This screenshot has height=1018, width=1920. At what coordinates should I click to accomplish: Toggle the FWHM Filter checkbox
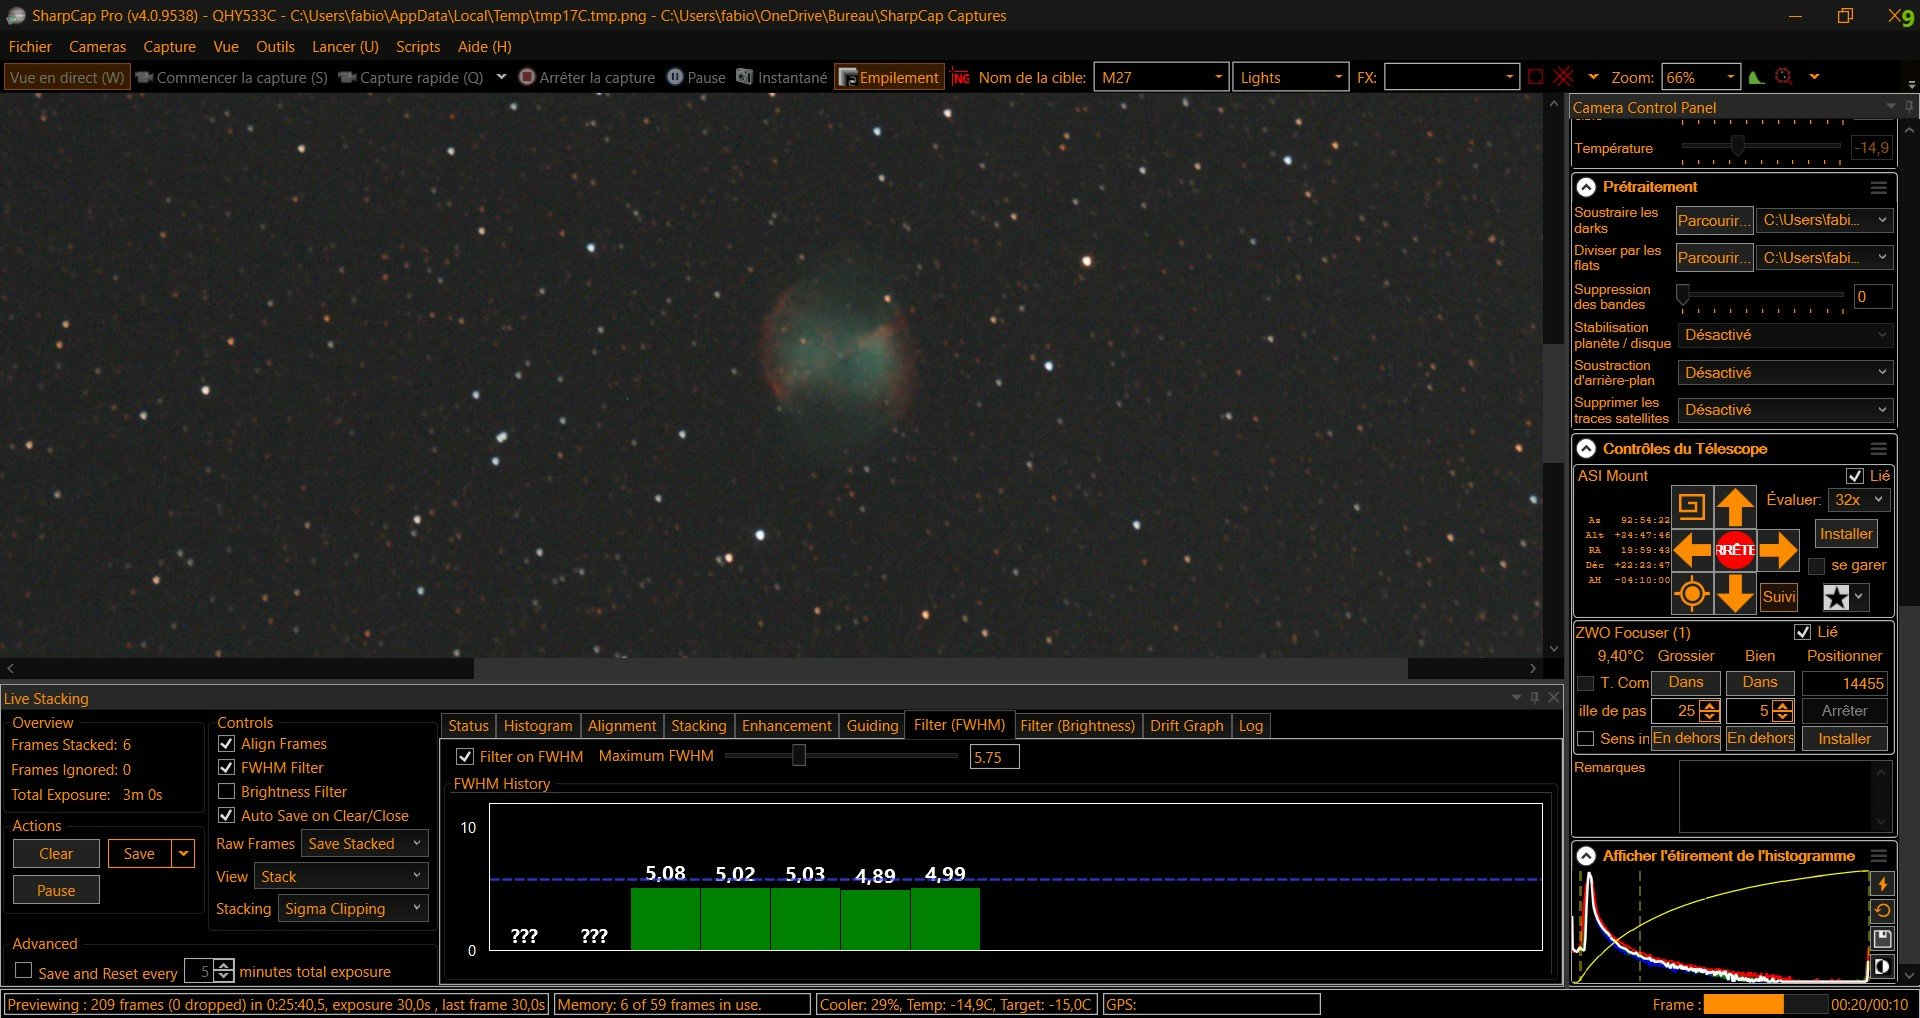tap(227, 767)
